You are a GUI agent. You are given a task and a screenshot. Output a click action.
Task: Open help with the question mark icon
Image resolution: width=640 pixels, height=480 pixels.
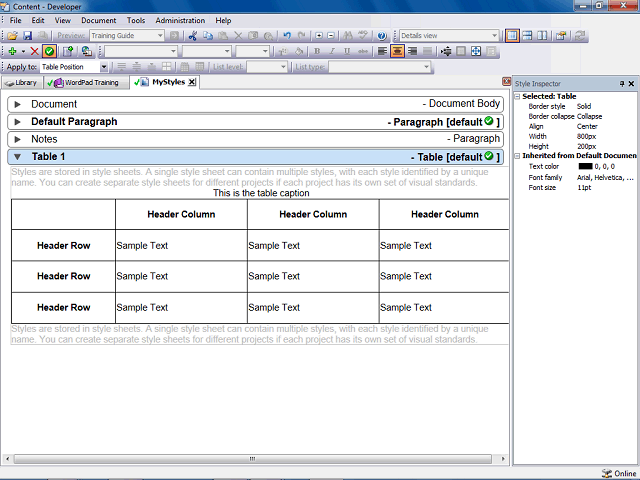click(382, 36)
